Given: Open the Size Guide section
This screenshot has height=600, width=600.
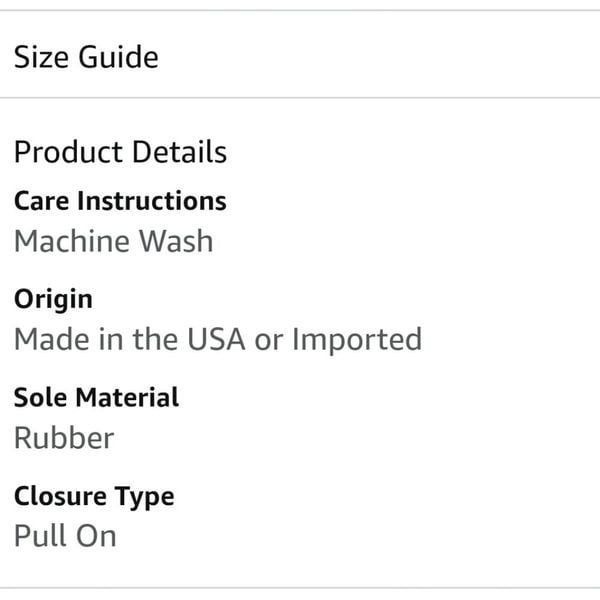Looking at the screenshot, I should tap(300, 55).
